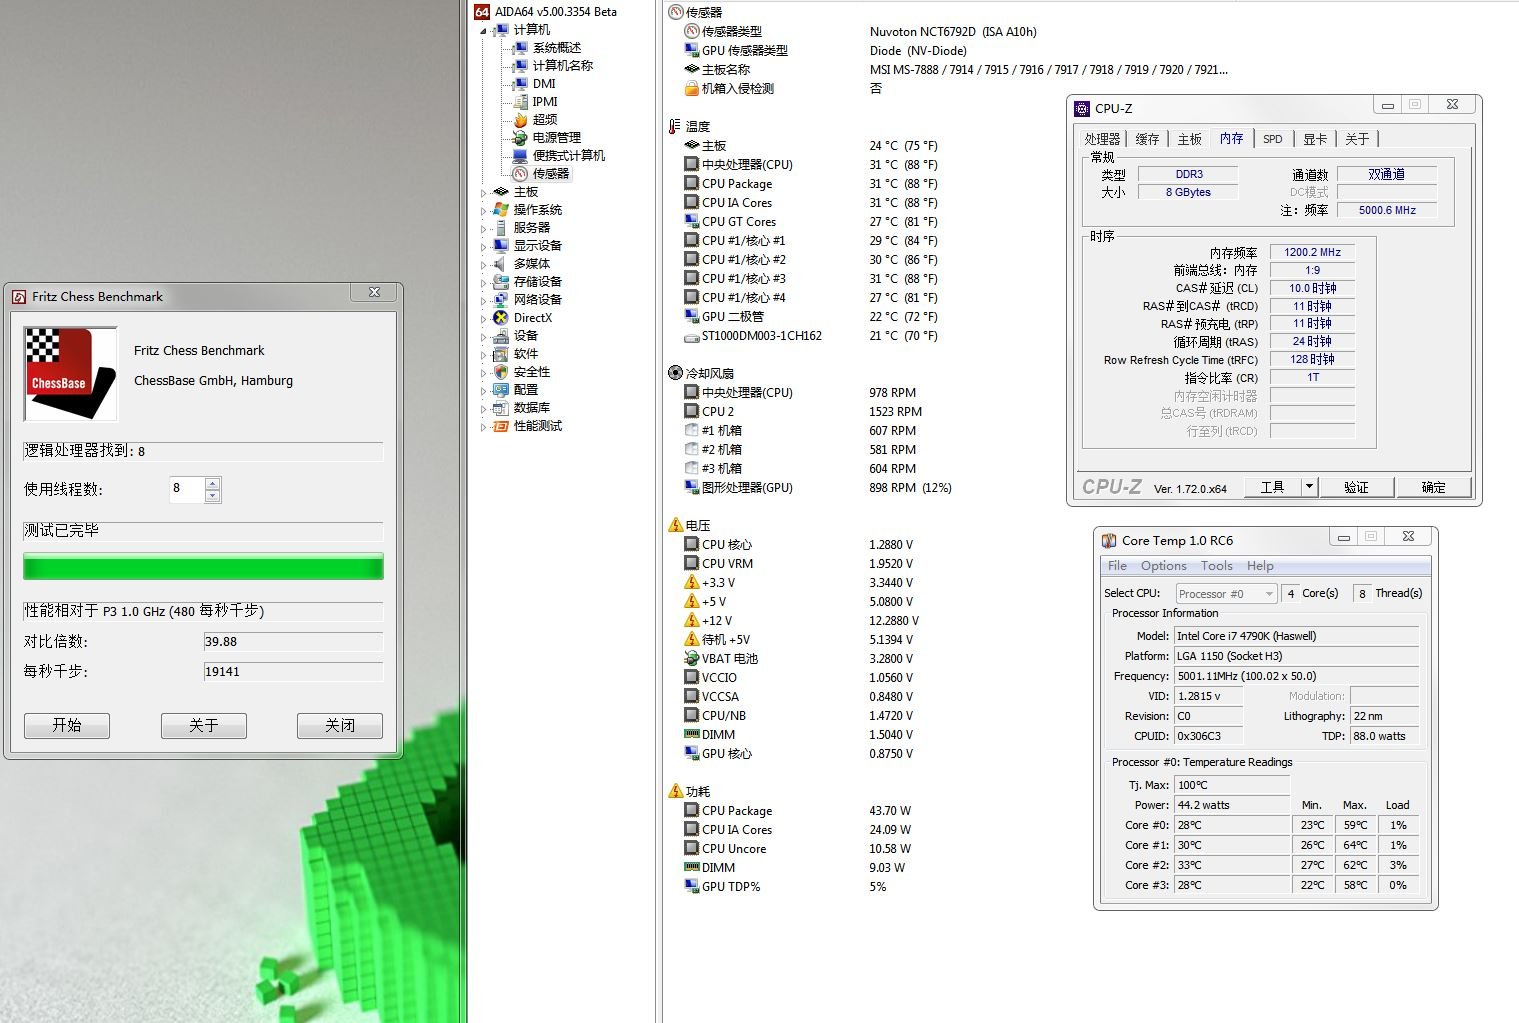
Task: Open the 工具 dropdown arrow in CPU-Z
Action: tap(1309, 487)
